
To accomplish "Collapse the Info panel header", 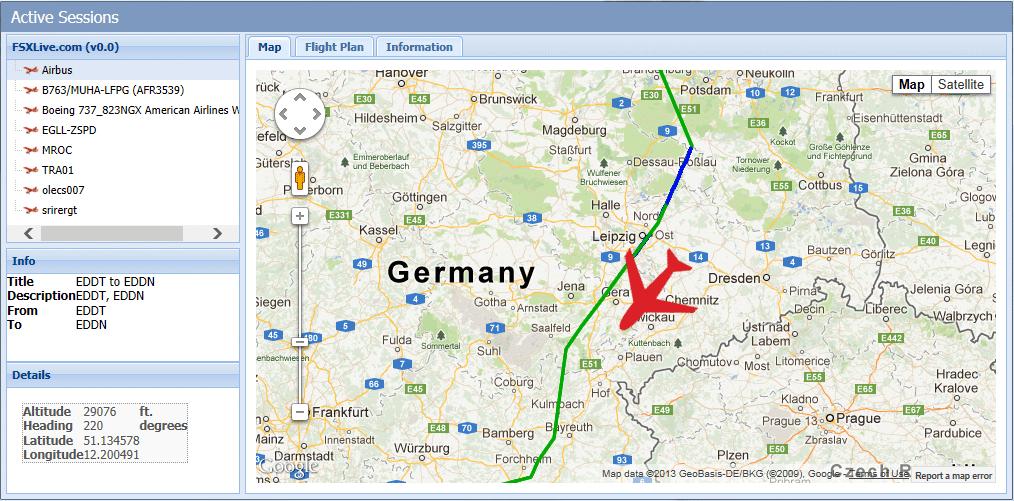I will tap(123, 261).
